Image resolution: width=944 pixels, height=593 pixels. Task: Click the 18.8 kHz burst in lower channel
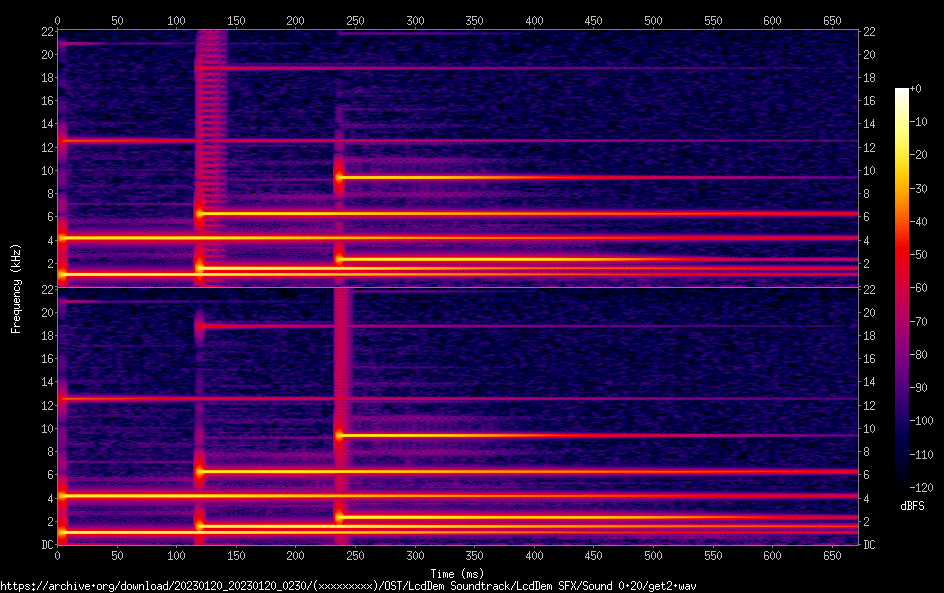(201, 326)
